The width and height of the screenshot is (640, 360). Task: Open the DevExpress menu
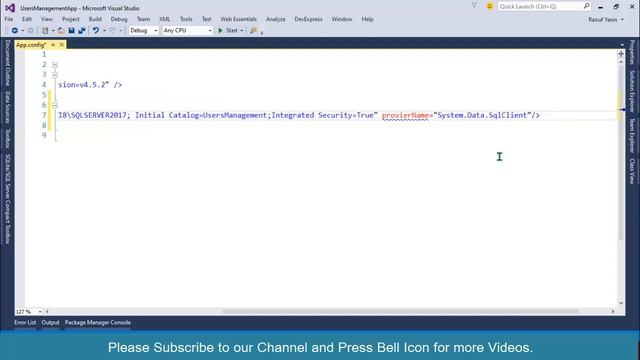point(308,19)
